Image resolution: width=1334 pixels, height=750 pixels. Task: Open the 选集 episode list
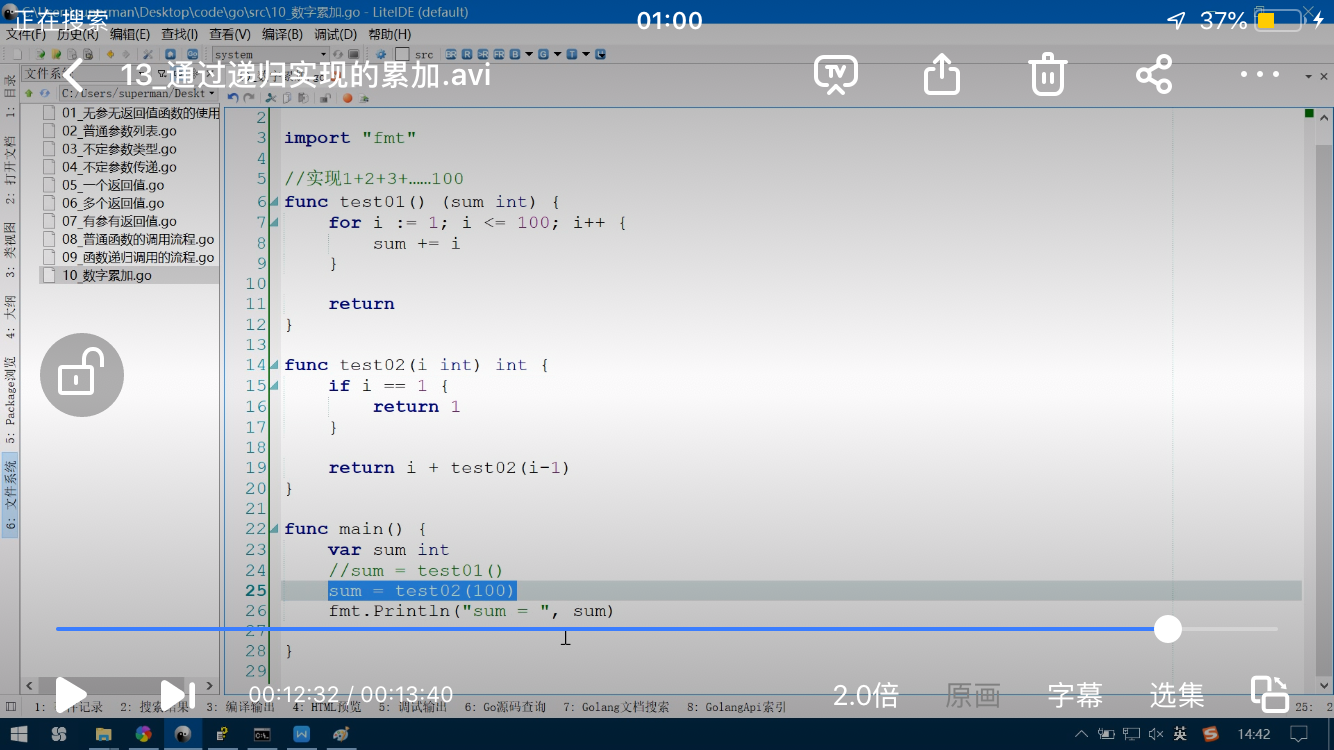tap(1177, 695)
